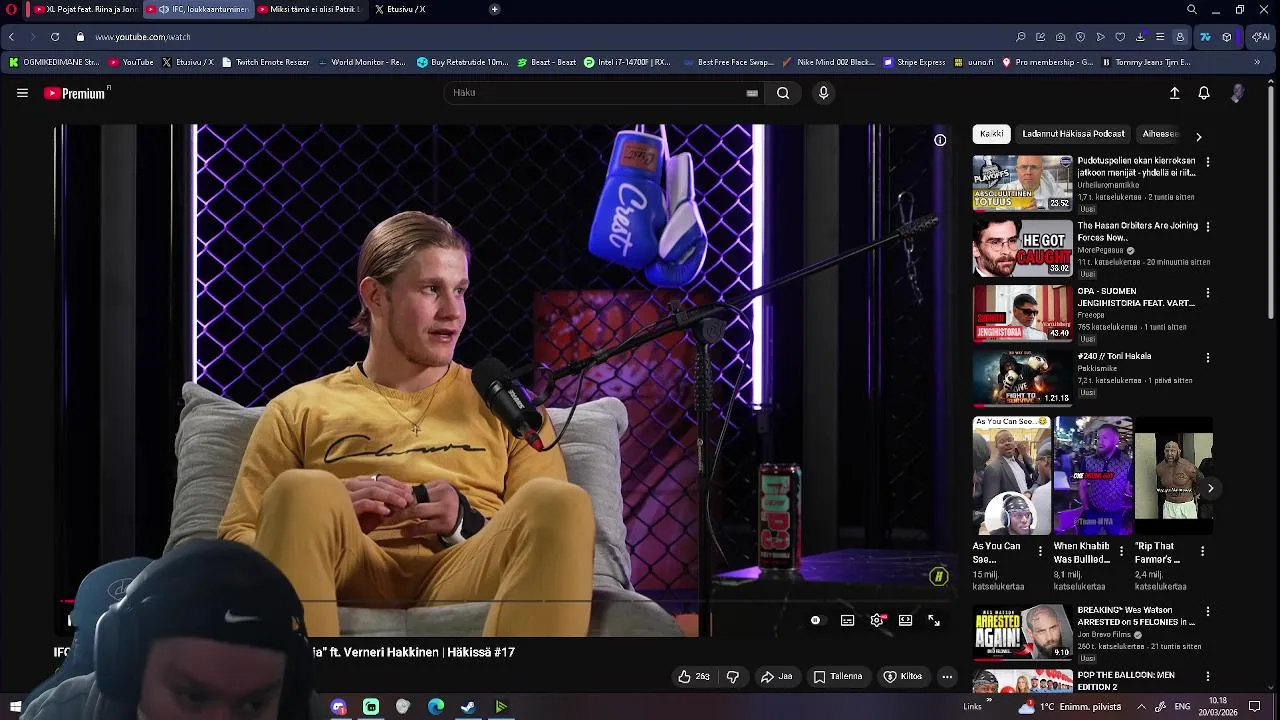The width and height of the screenshot is (1280, 720).
Task: Open a new browser tab
Action: point(494,9)
